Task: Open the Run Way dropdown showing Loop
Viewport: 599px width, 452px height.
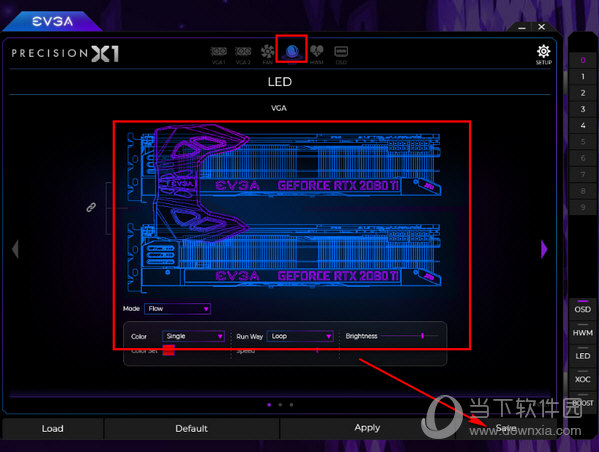Action: coord(300,336)
